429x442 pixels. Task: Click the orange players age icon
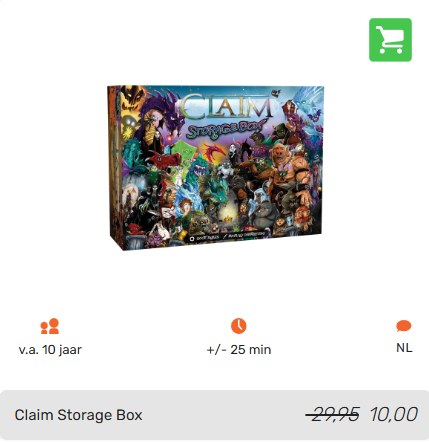(50, 326)
